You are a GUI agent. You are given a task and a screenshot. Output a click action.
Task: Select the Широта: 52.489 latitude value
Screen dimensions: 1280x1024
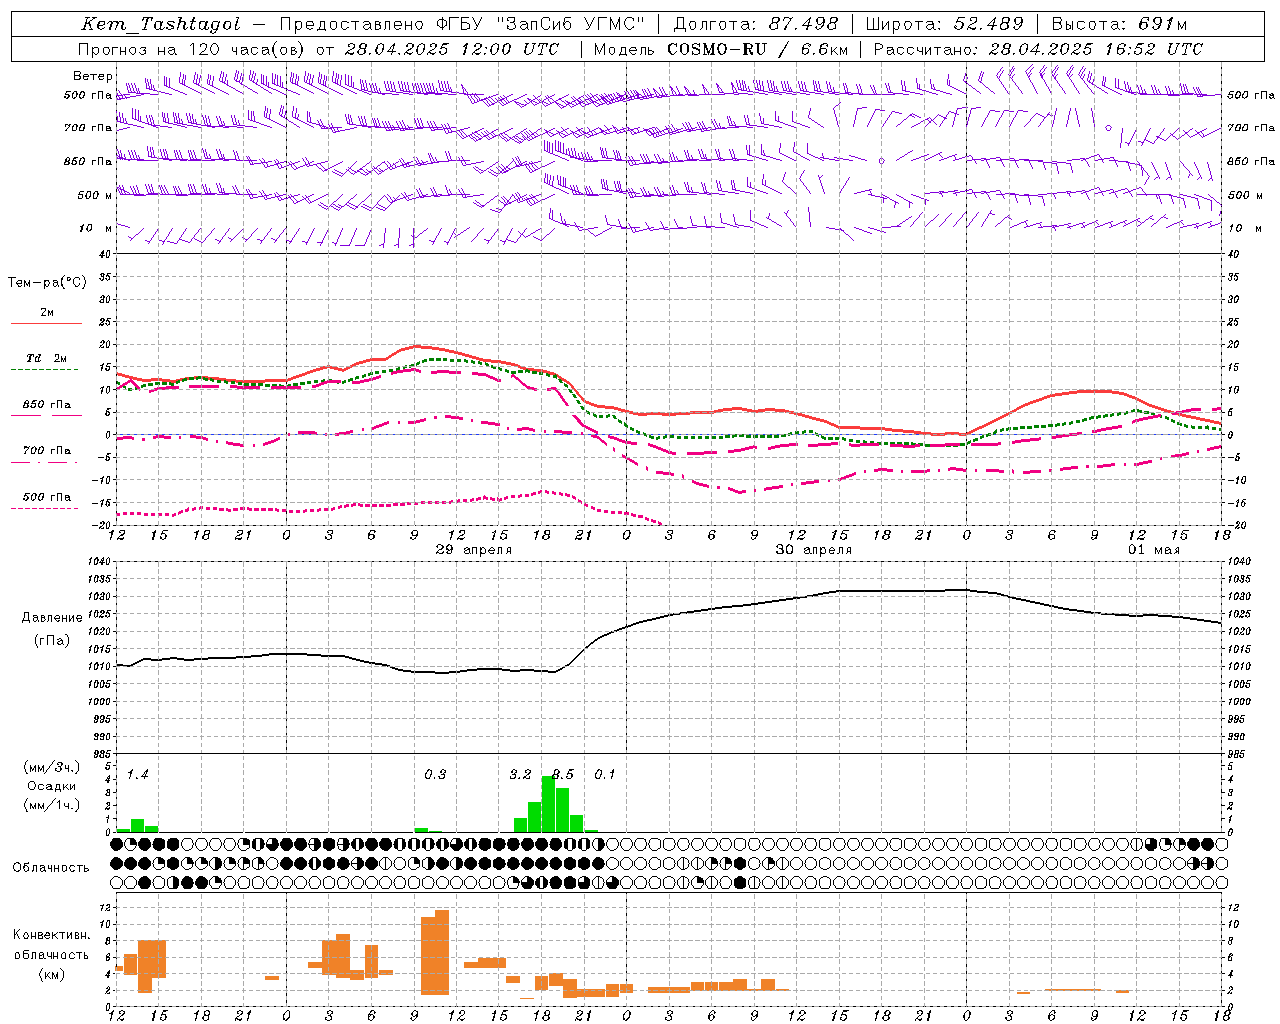944,24
